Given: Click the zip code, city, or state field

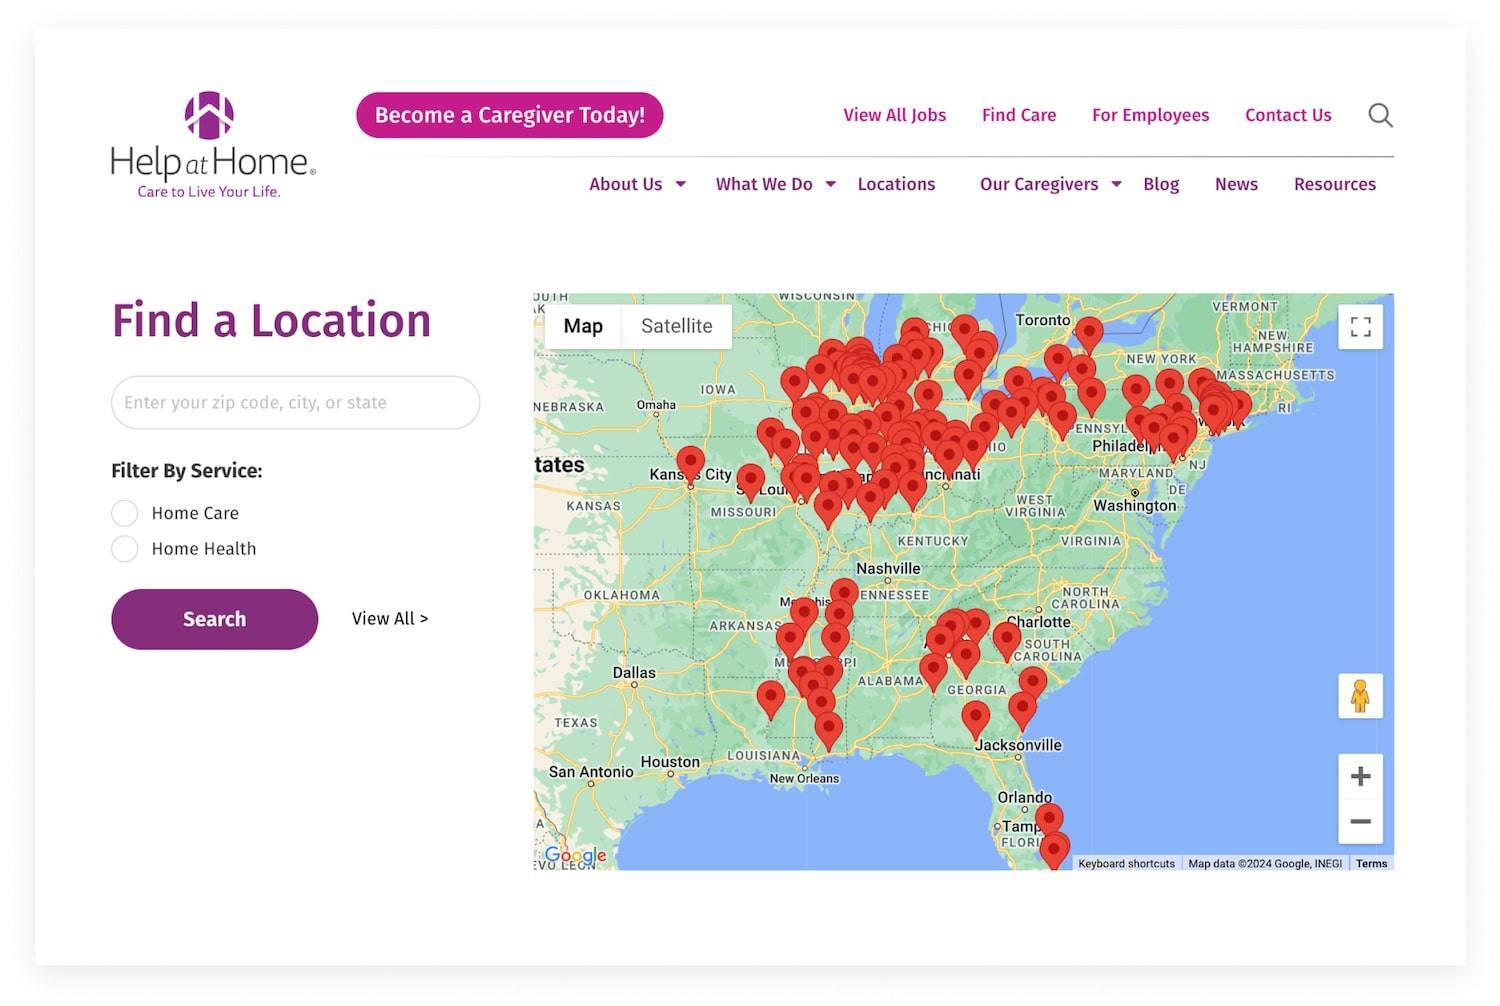Looking at the screenshot, I should (296, 402).
